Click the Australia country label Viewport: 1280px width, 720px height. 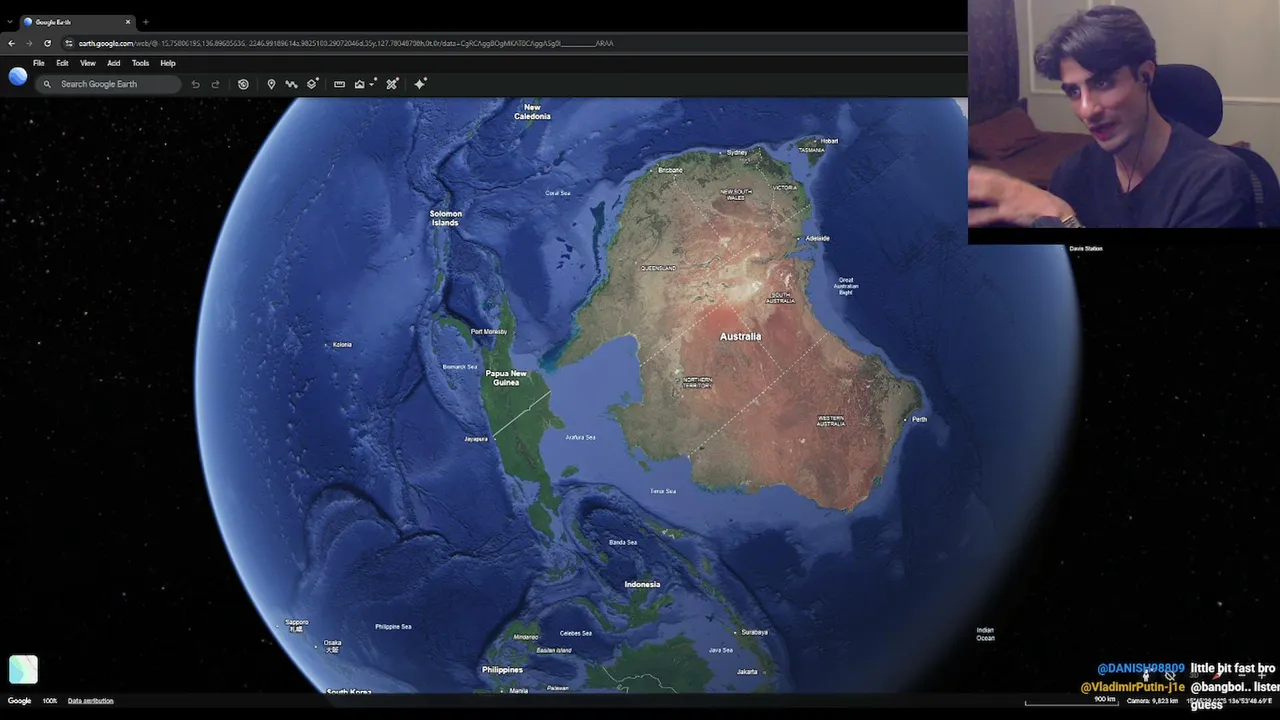pos(740,337)
